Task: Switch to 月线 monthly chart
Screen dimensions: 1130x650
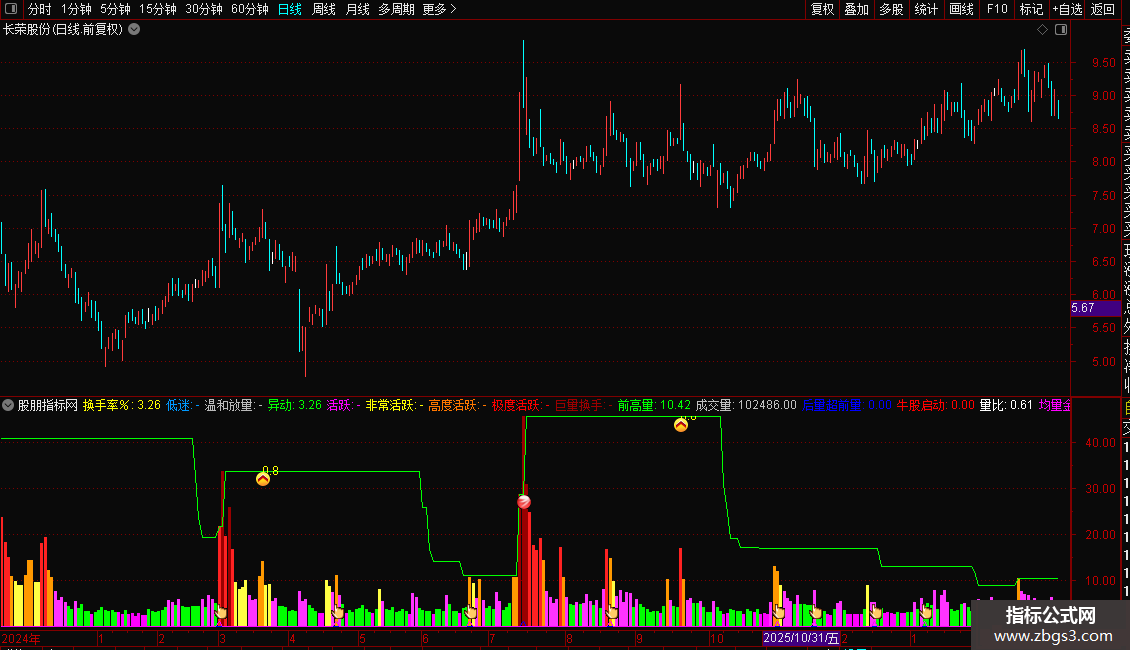Action: pyautogui.click(x=357, y=9)
